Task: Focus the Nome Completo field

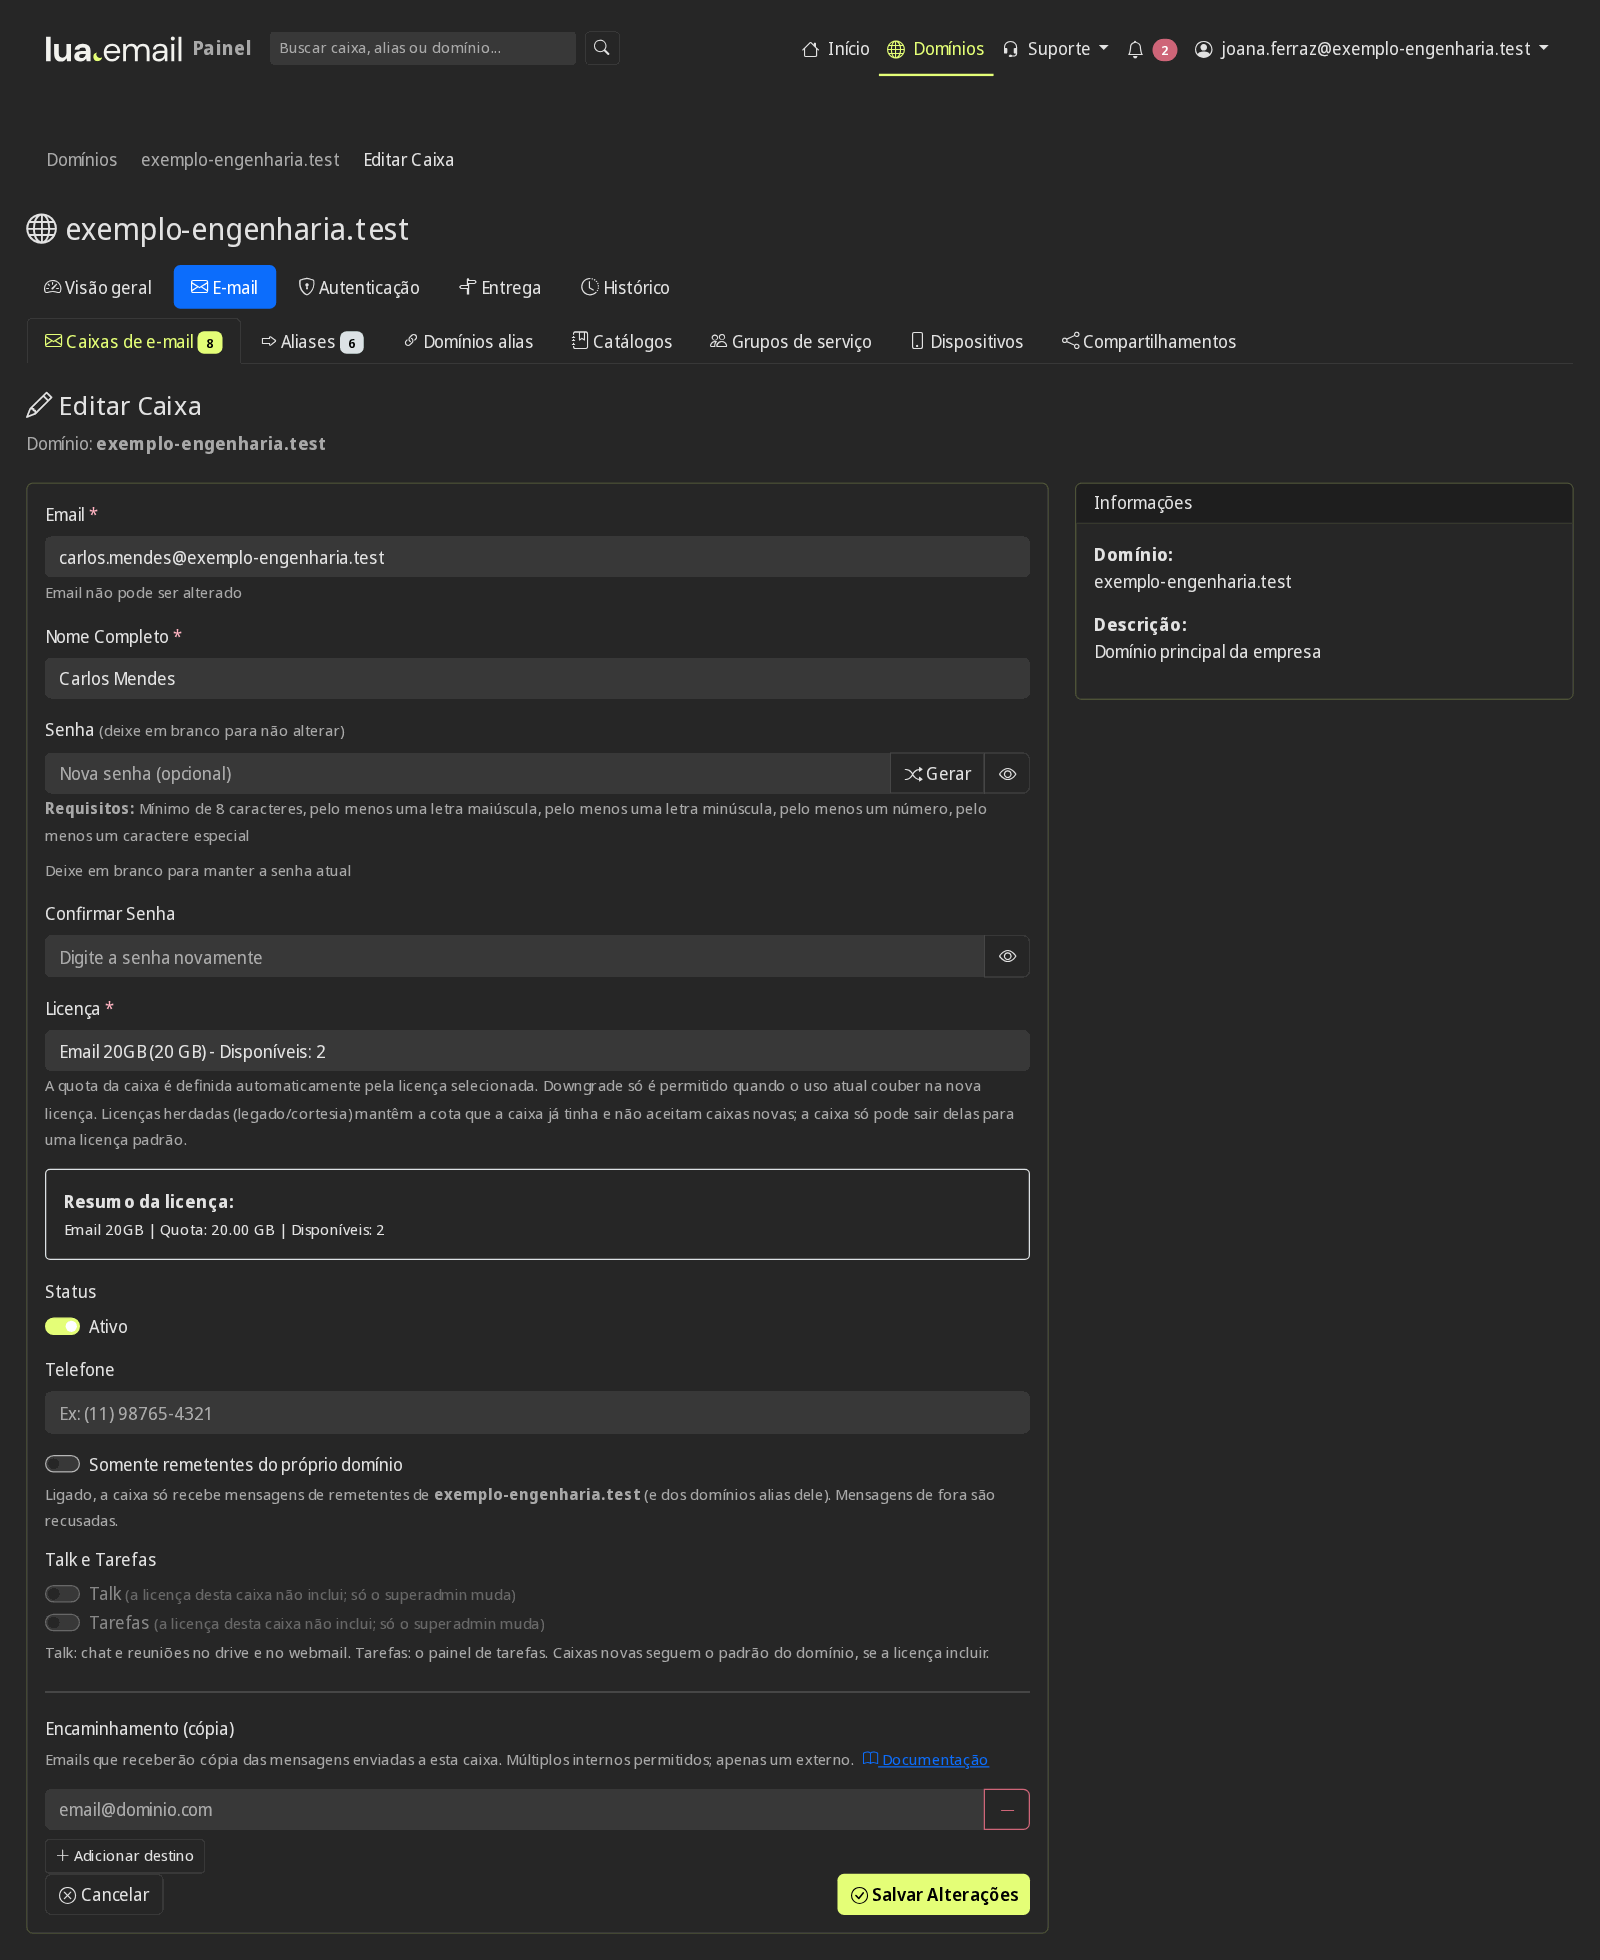Action: pos(537,679)
